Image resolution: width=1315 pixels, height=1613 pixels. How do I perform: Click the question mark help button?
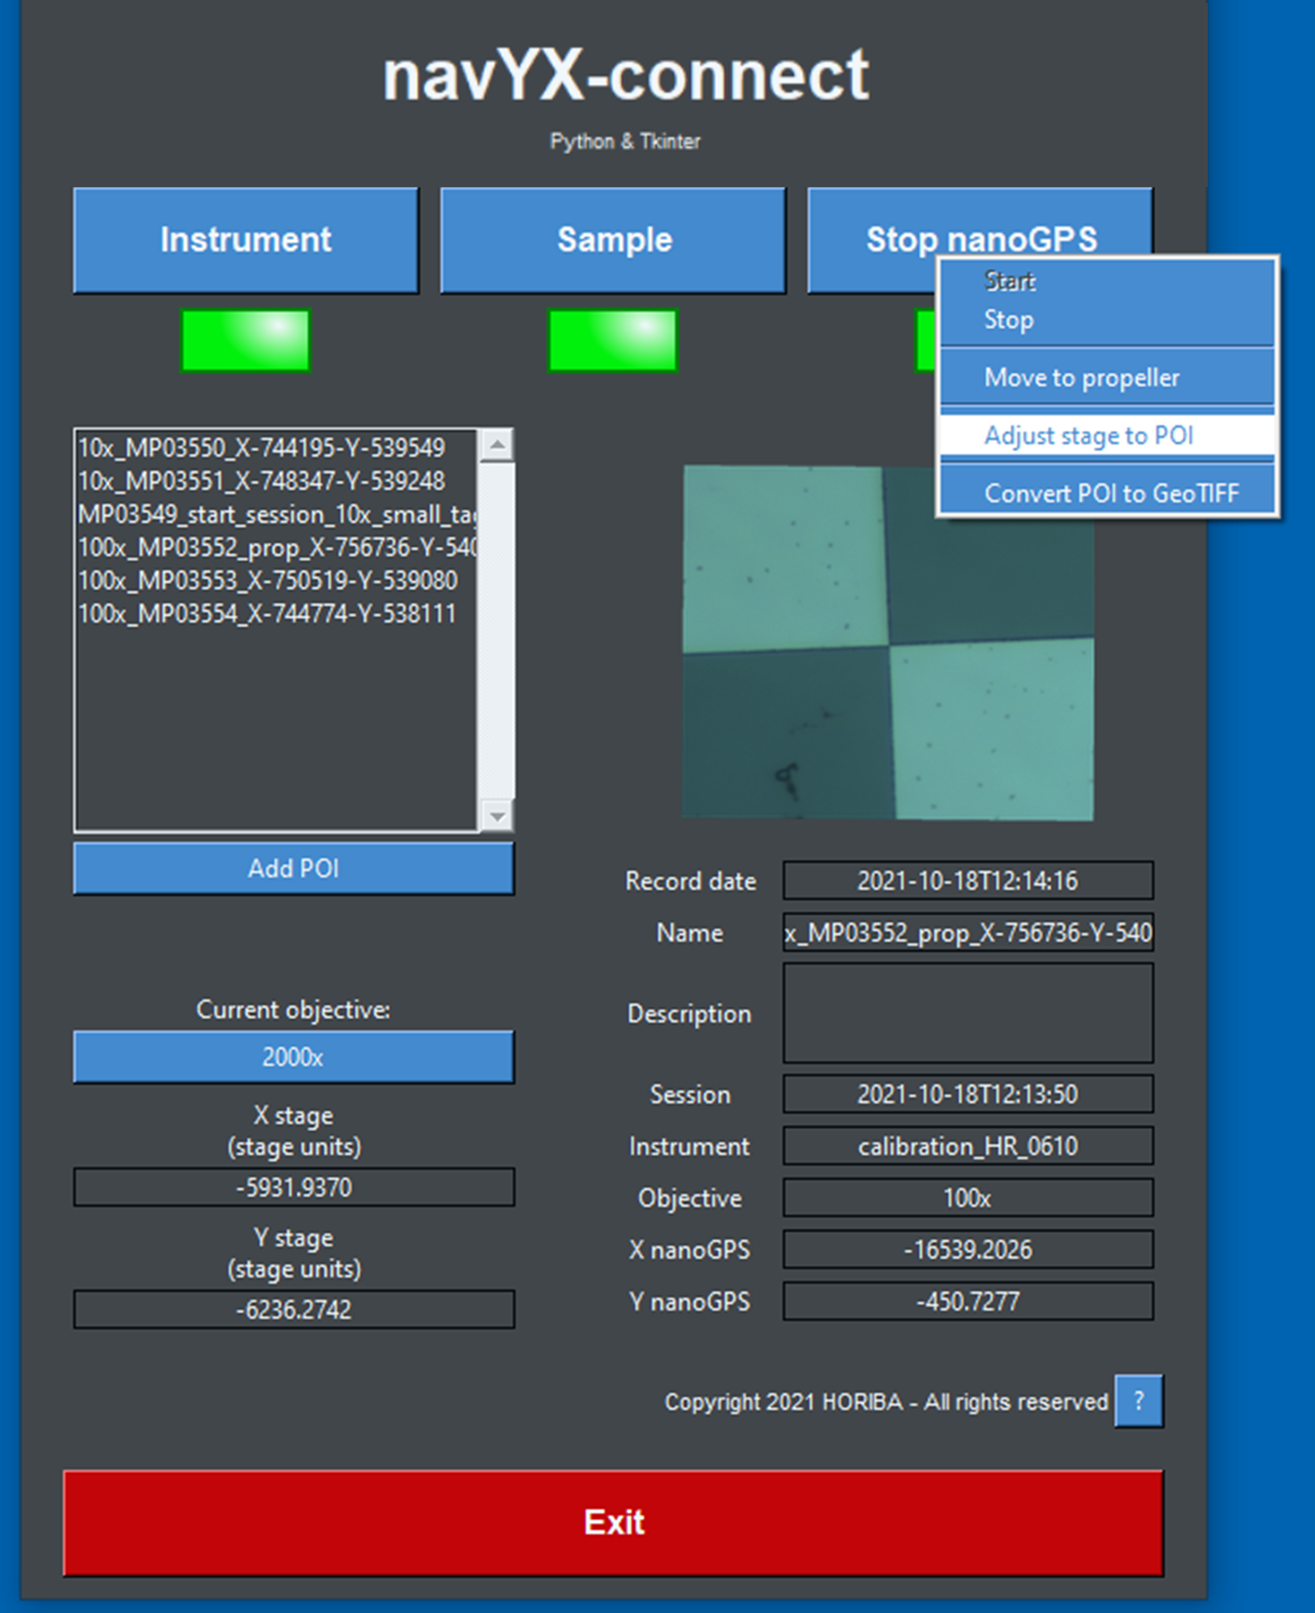1138,1401
